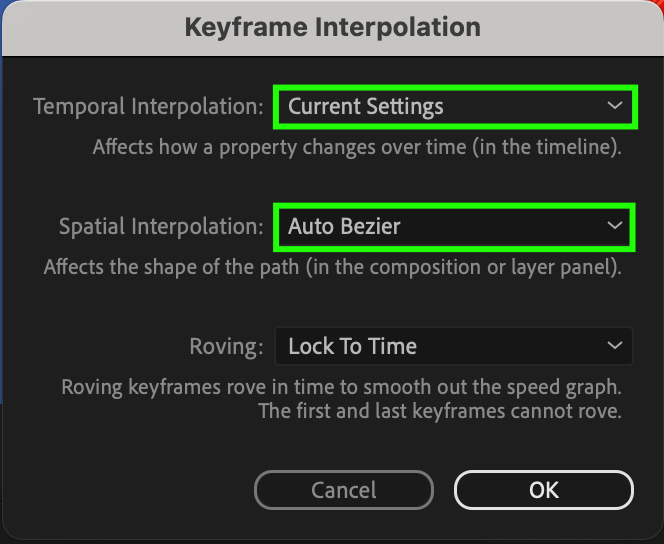
Task: Click the chevron arrow beside Current Settings
Action: [614, 107]
